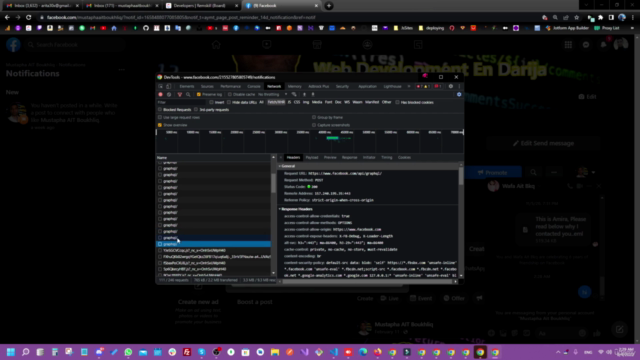
Task: Open the Timing tab of the request
Action: click(387, 158)
